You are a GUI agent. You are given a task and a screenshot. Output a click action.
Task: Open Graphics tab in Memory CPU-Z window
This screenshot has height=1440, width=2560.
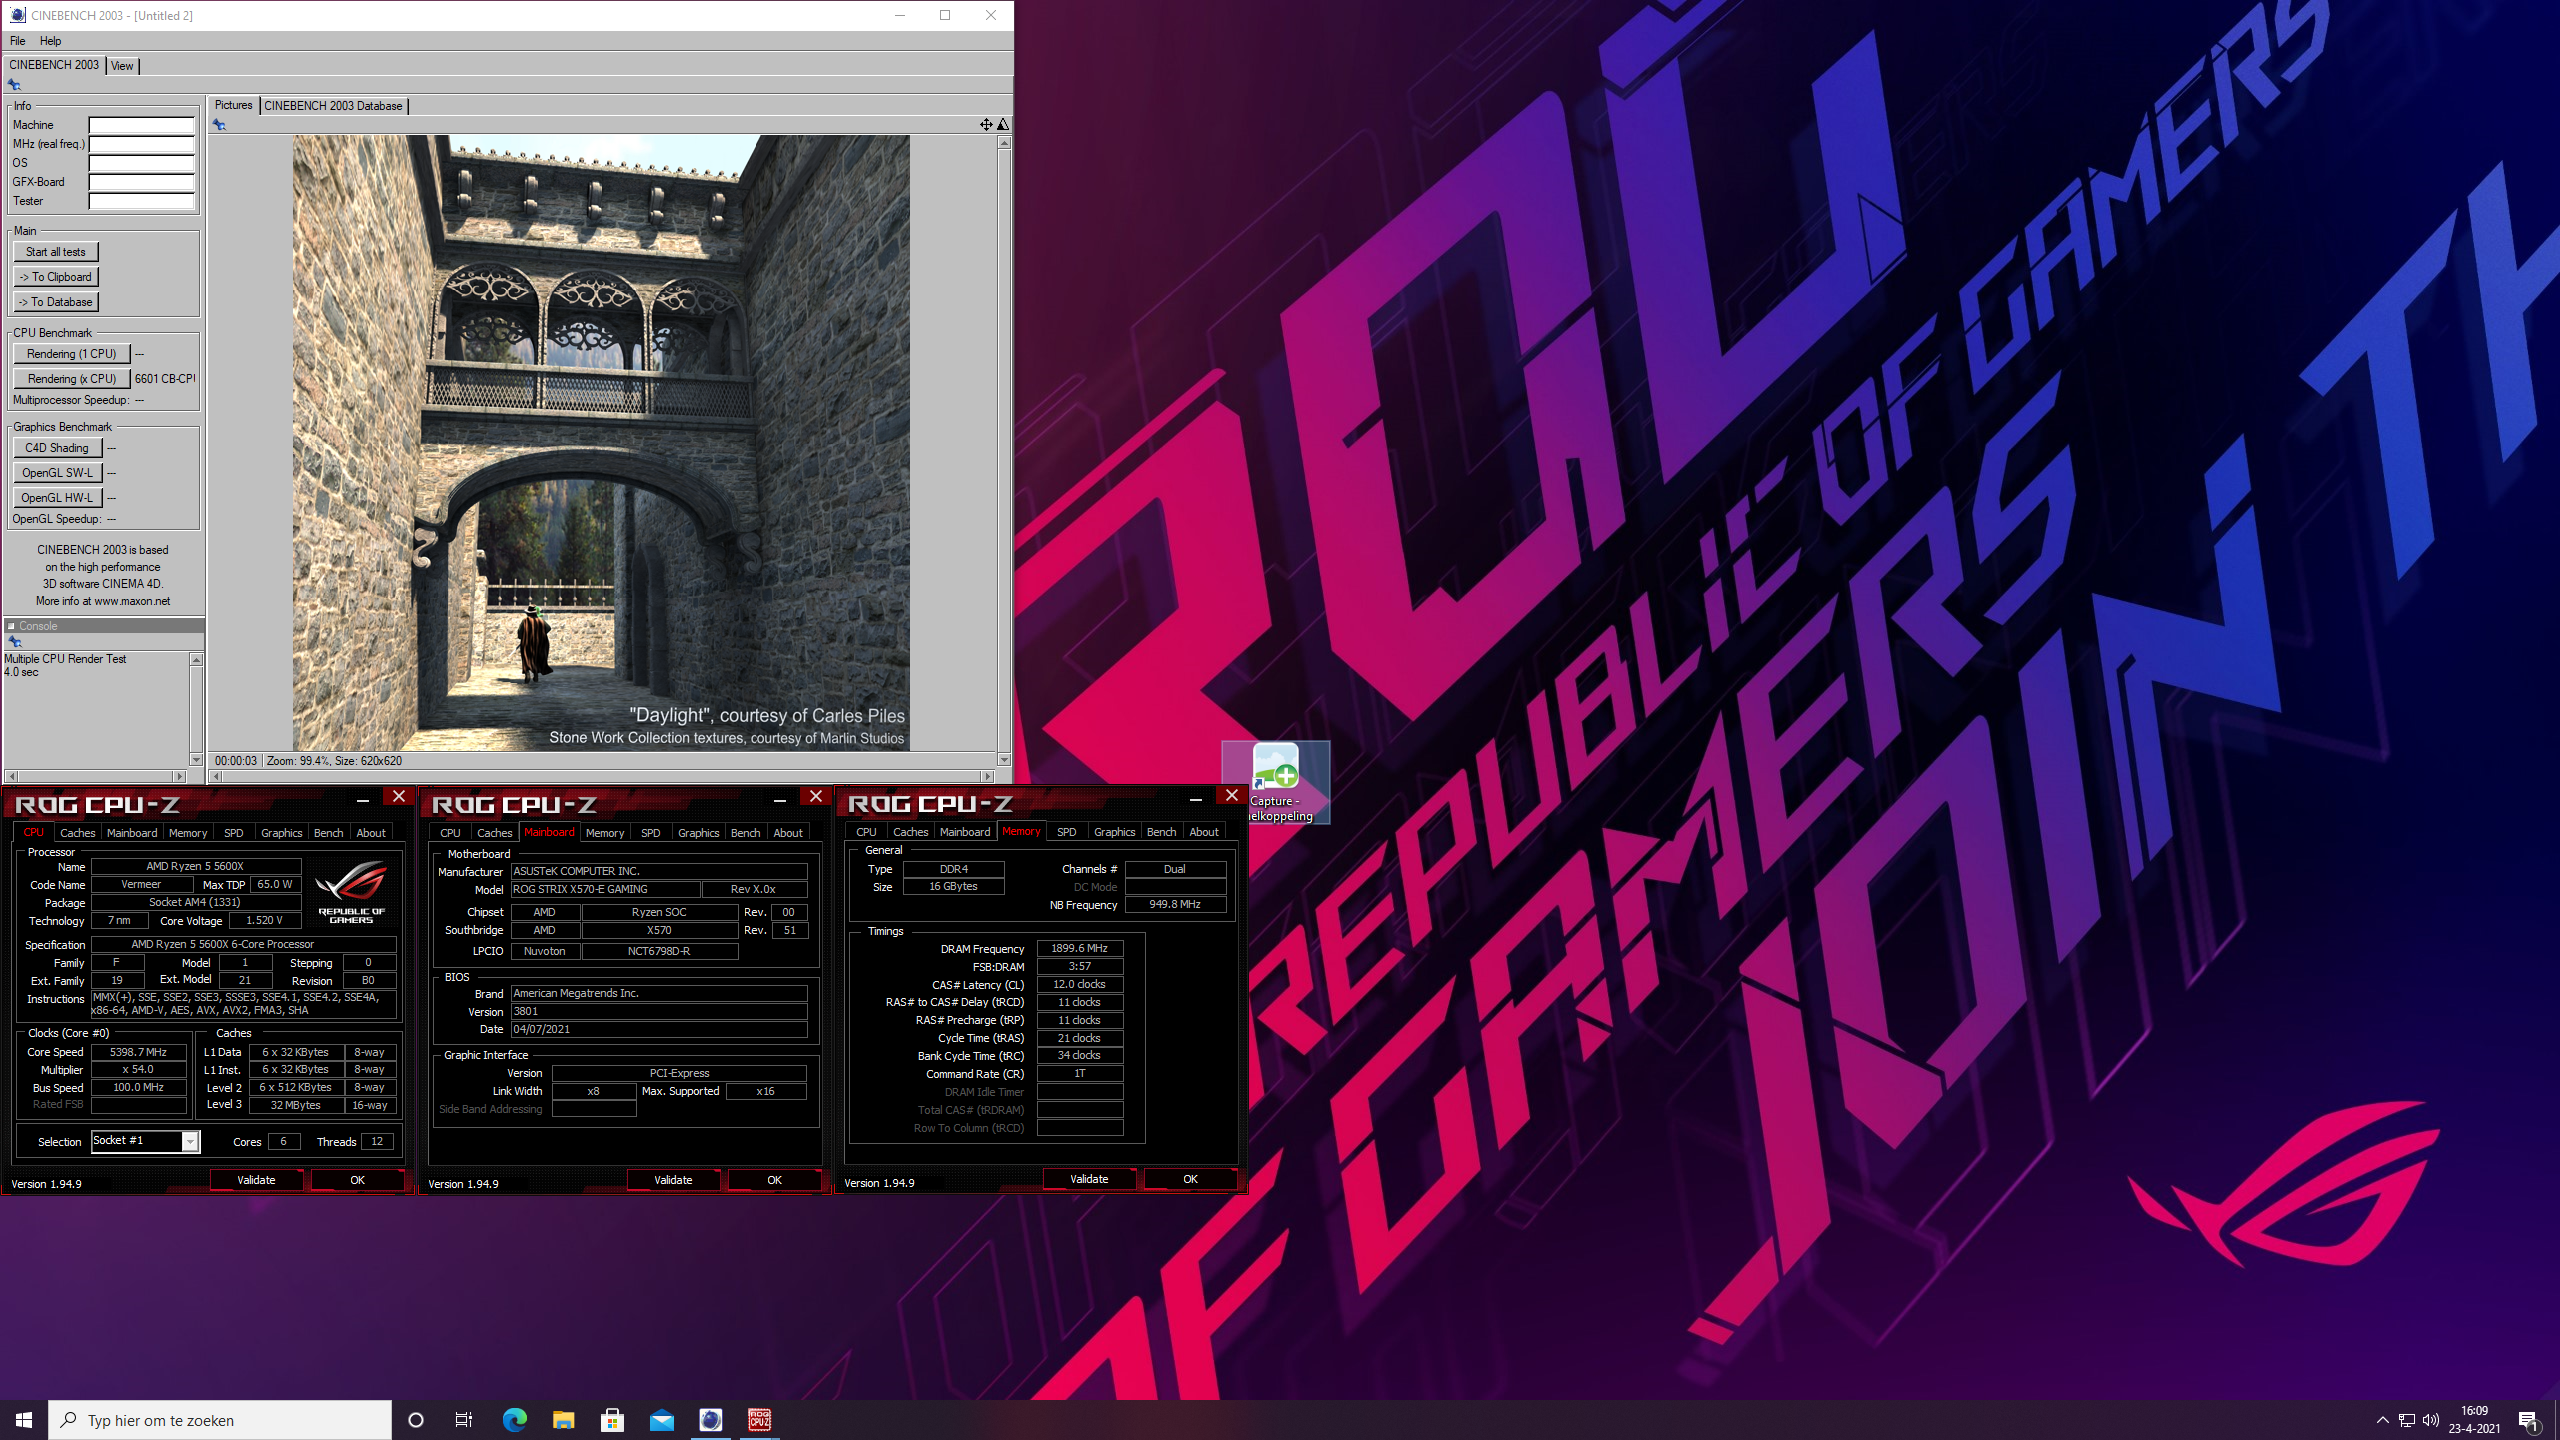[1114, 832]
